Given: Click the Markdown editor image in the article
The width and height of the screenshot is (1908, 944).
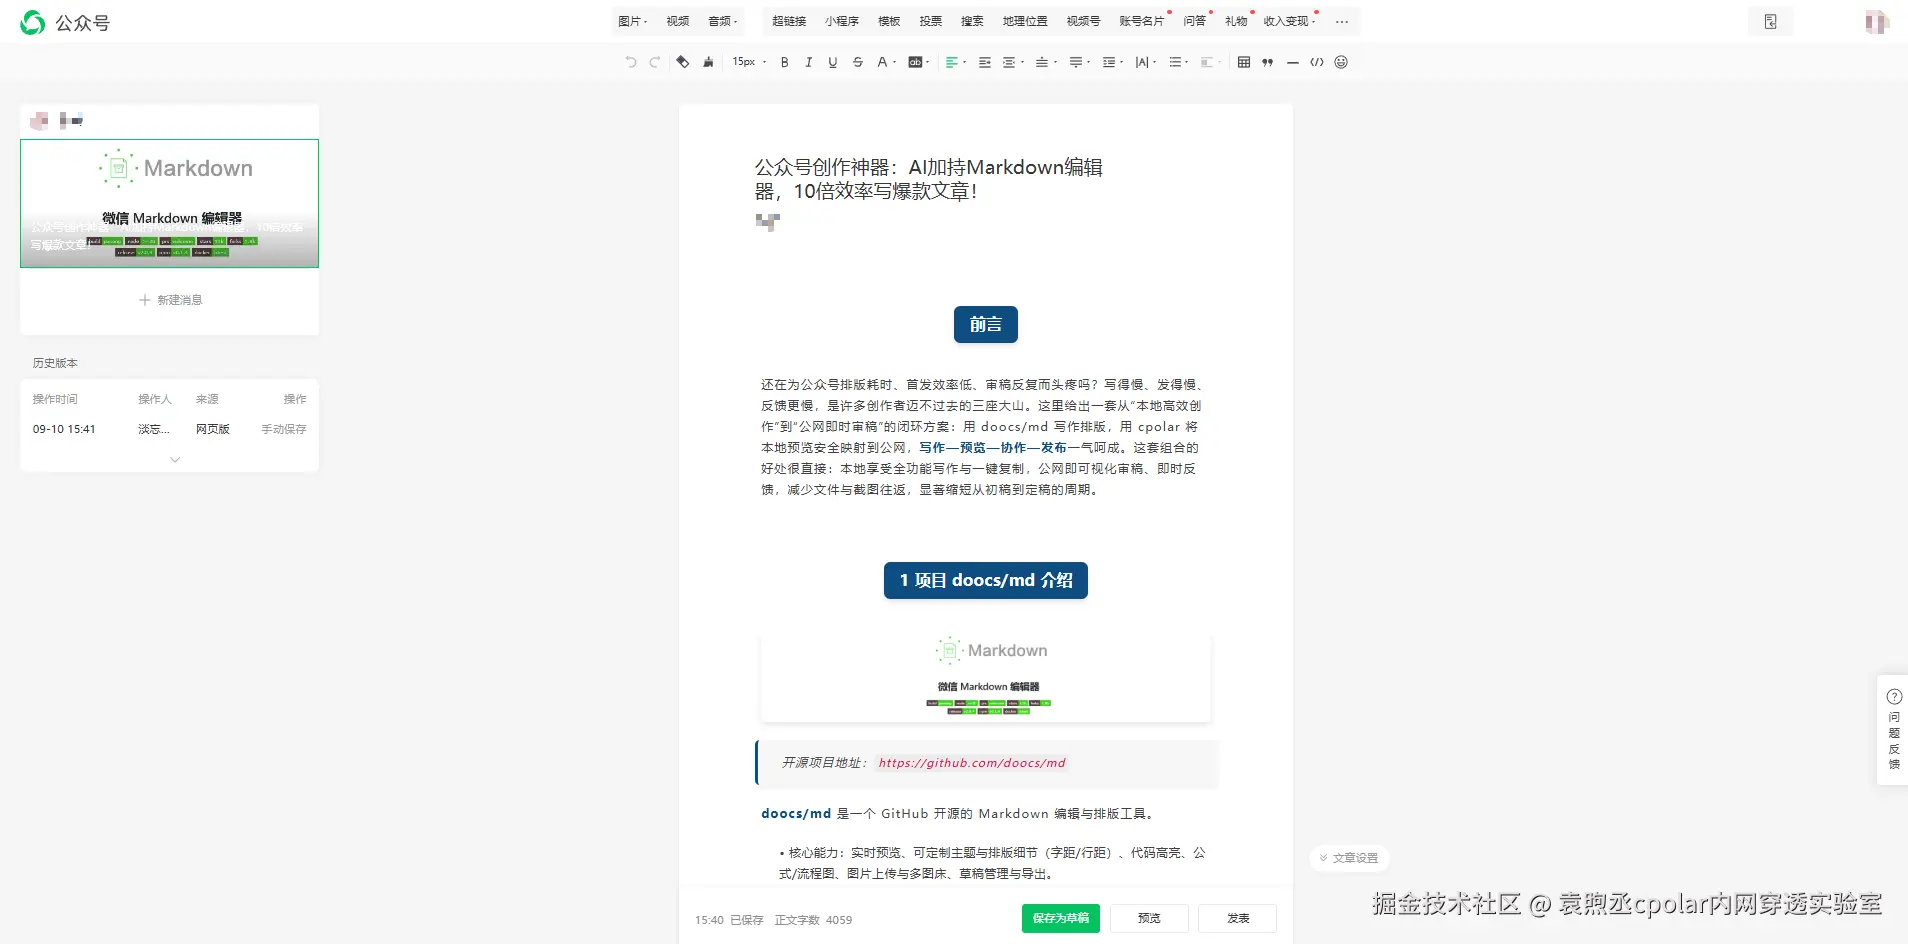Looking at the screenshot, I should coord(986,677).
